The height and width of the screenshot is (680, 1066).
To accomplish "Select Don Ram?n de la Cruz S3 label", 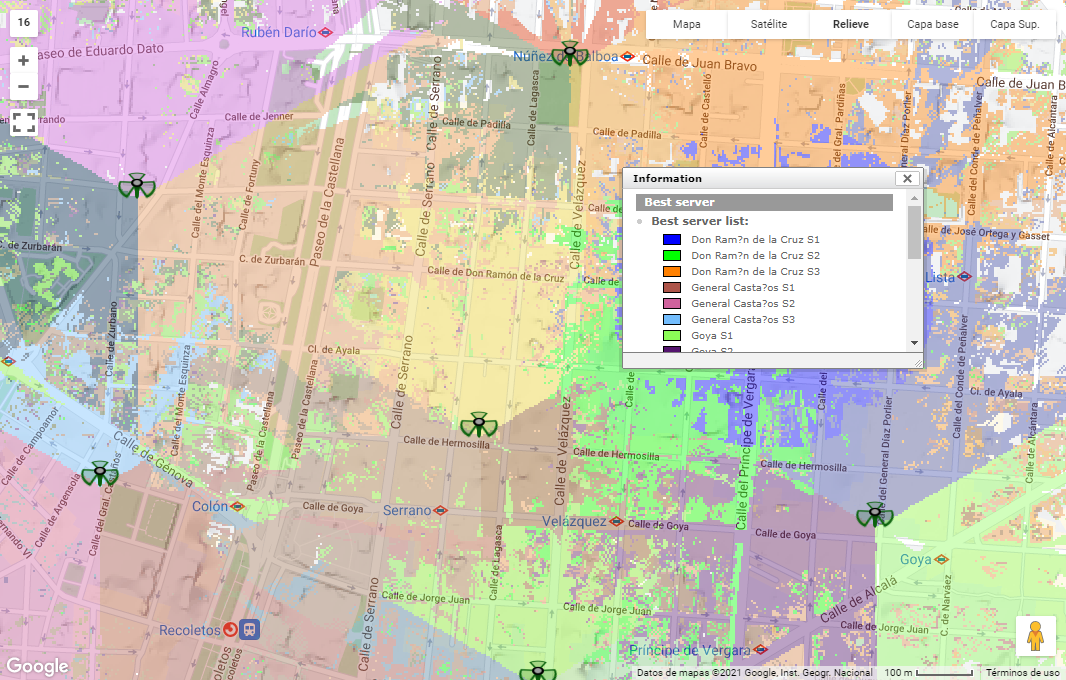I will 755,271.
